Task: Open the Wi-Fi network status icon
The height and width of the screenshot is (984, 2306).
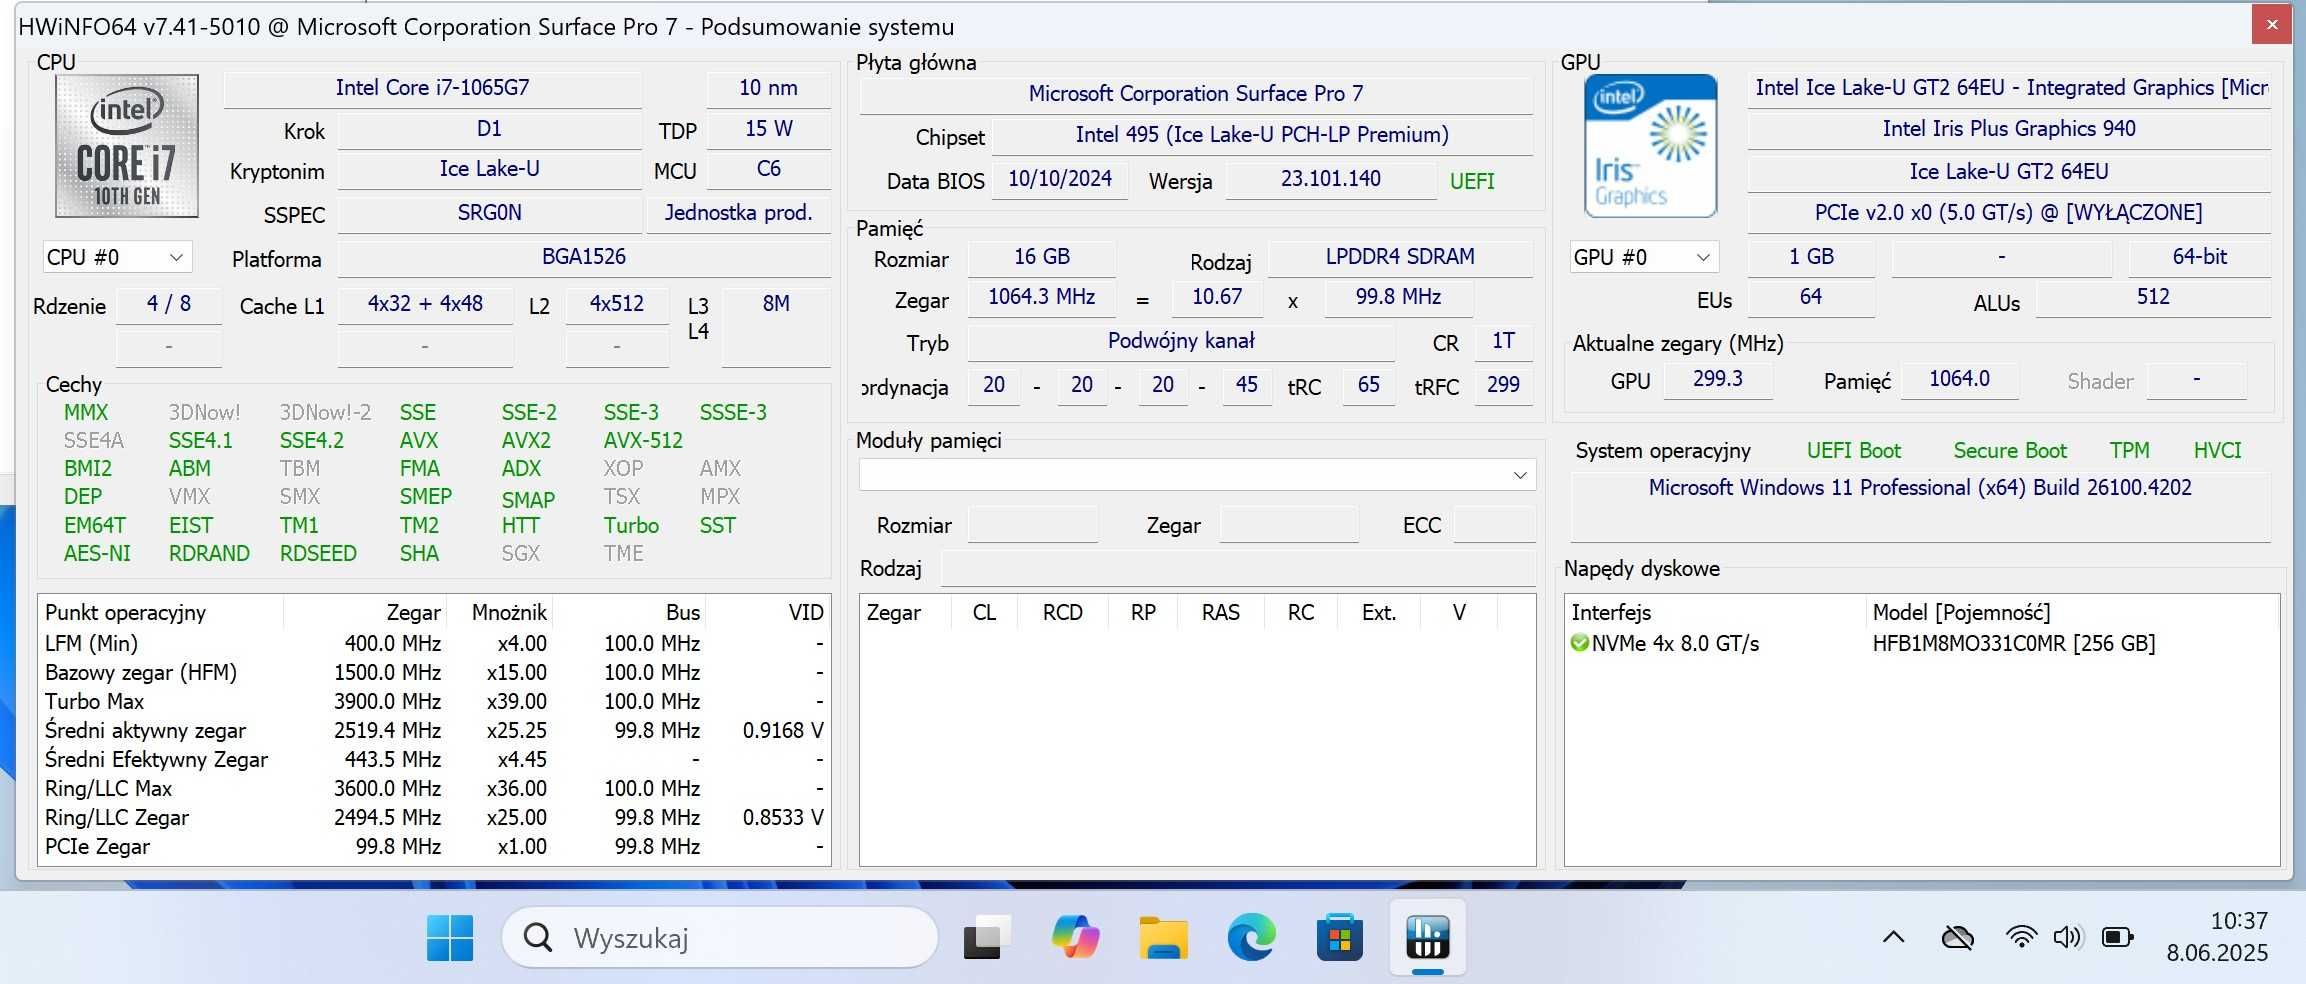Action: click(x=2021, y=937)
